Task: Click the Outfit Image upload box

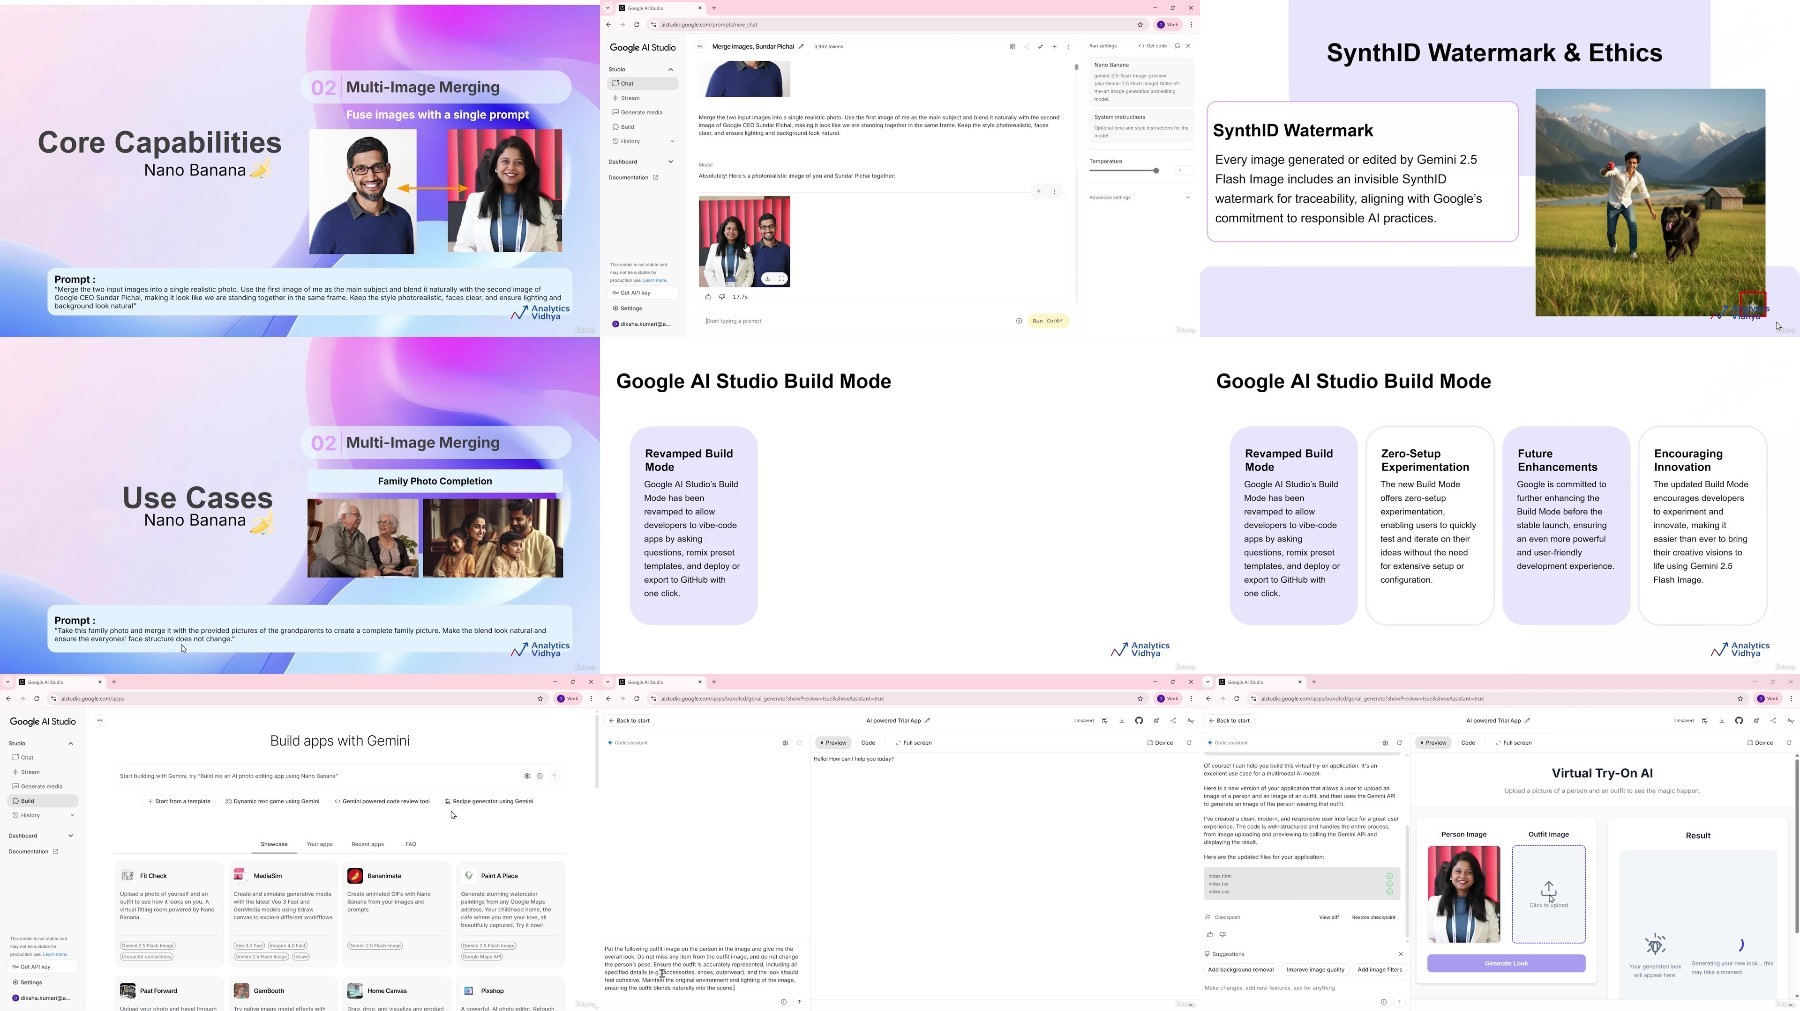Action: (x=1549, y=894)
